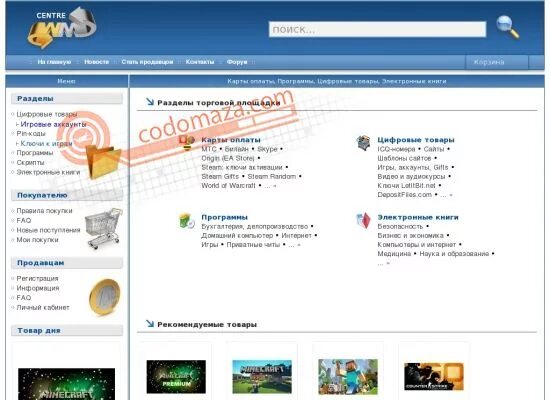Click the shopping cart image in Покупателю
The width and height of the screenshot is (550, 400).
coord(103,228)
